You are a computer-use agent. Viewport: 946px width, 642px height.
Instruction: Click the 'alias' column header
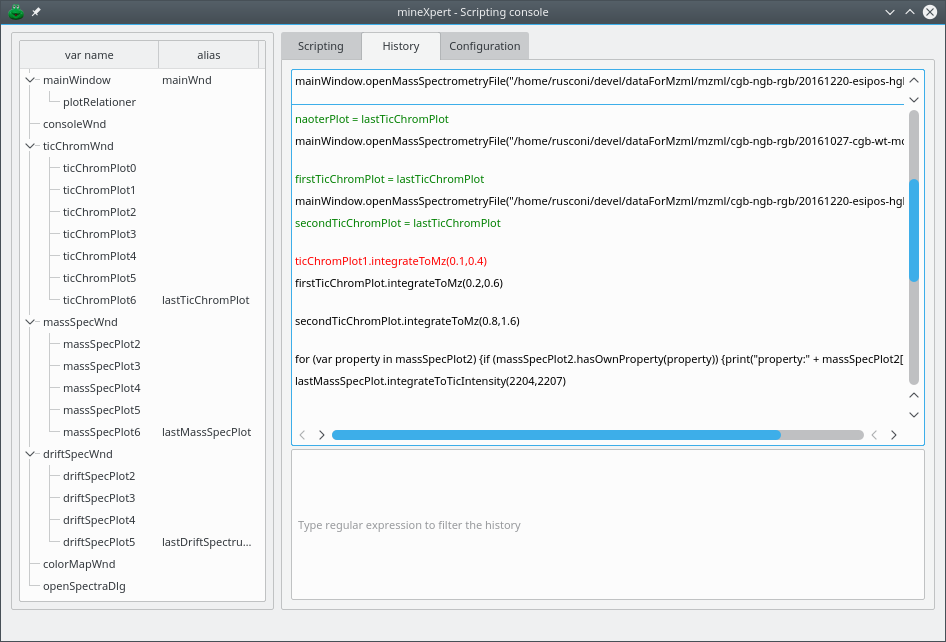208,55
